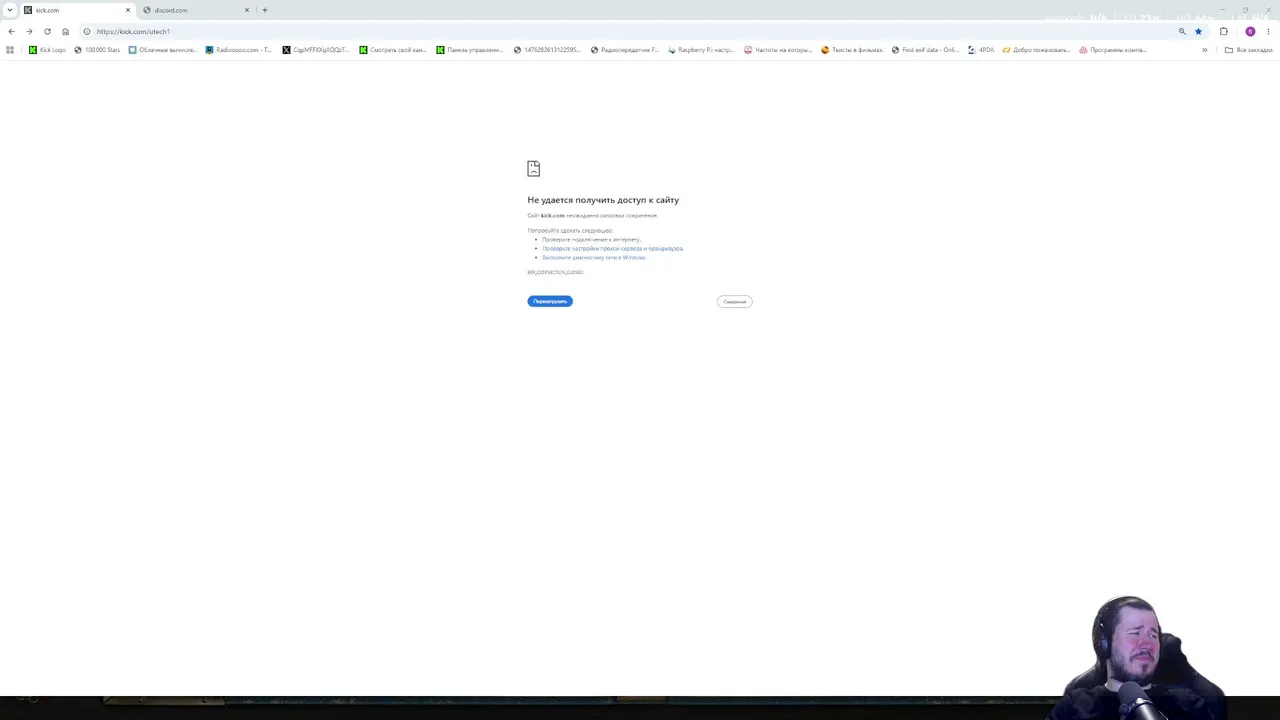This screenshot has height=720, width=1280.
Task: Open the 'Панель управлени...' bookmark
Action: [470, 50]
